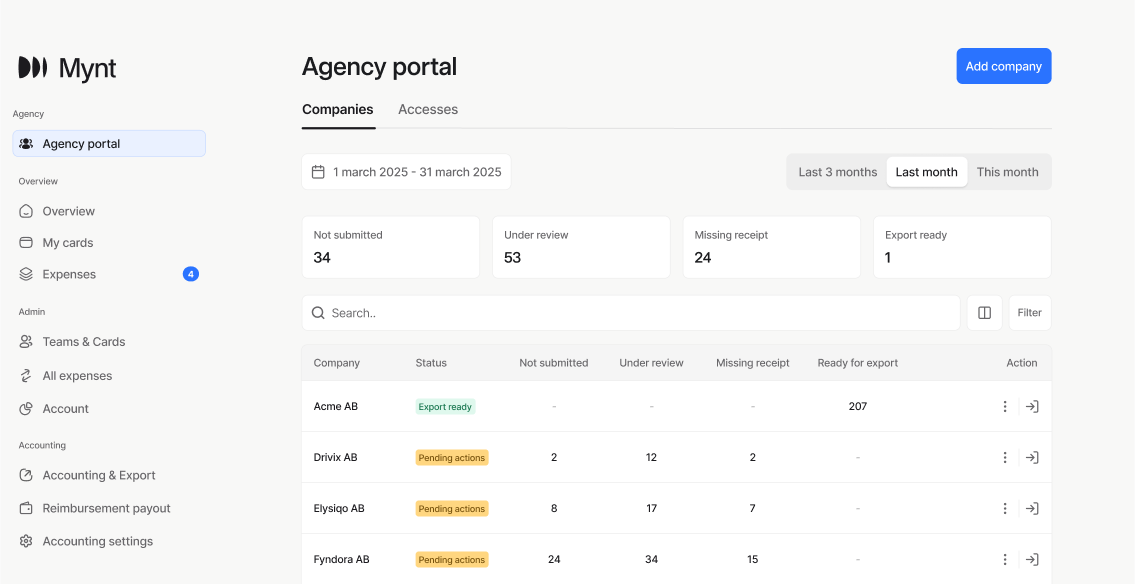Click the Export ready summary card
The image size is (1135, 584).
[962, 247]
